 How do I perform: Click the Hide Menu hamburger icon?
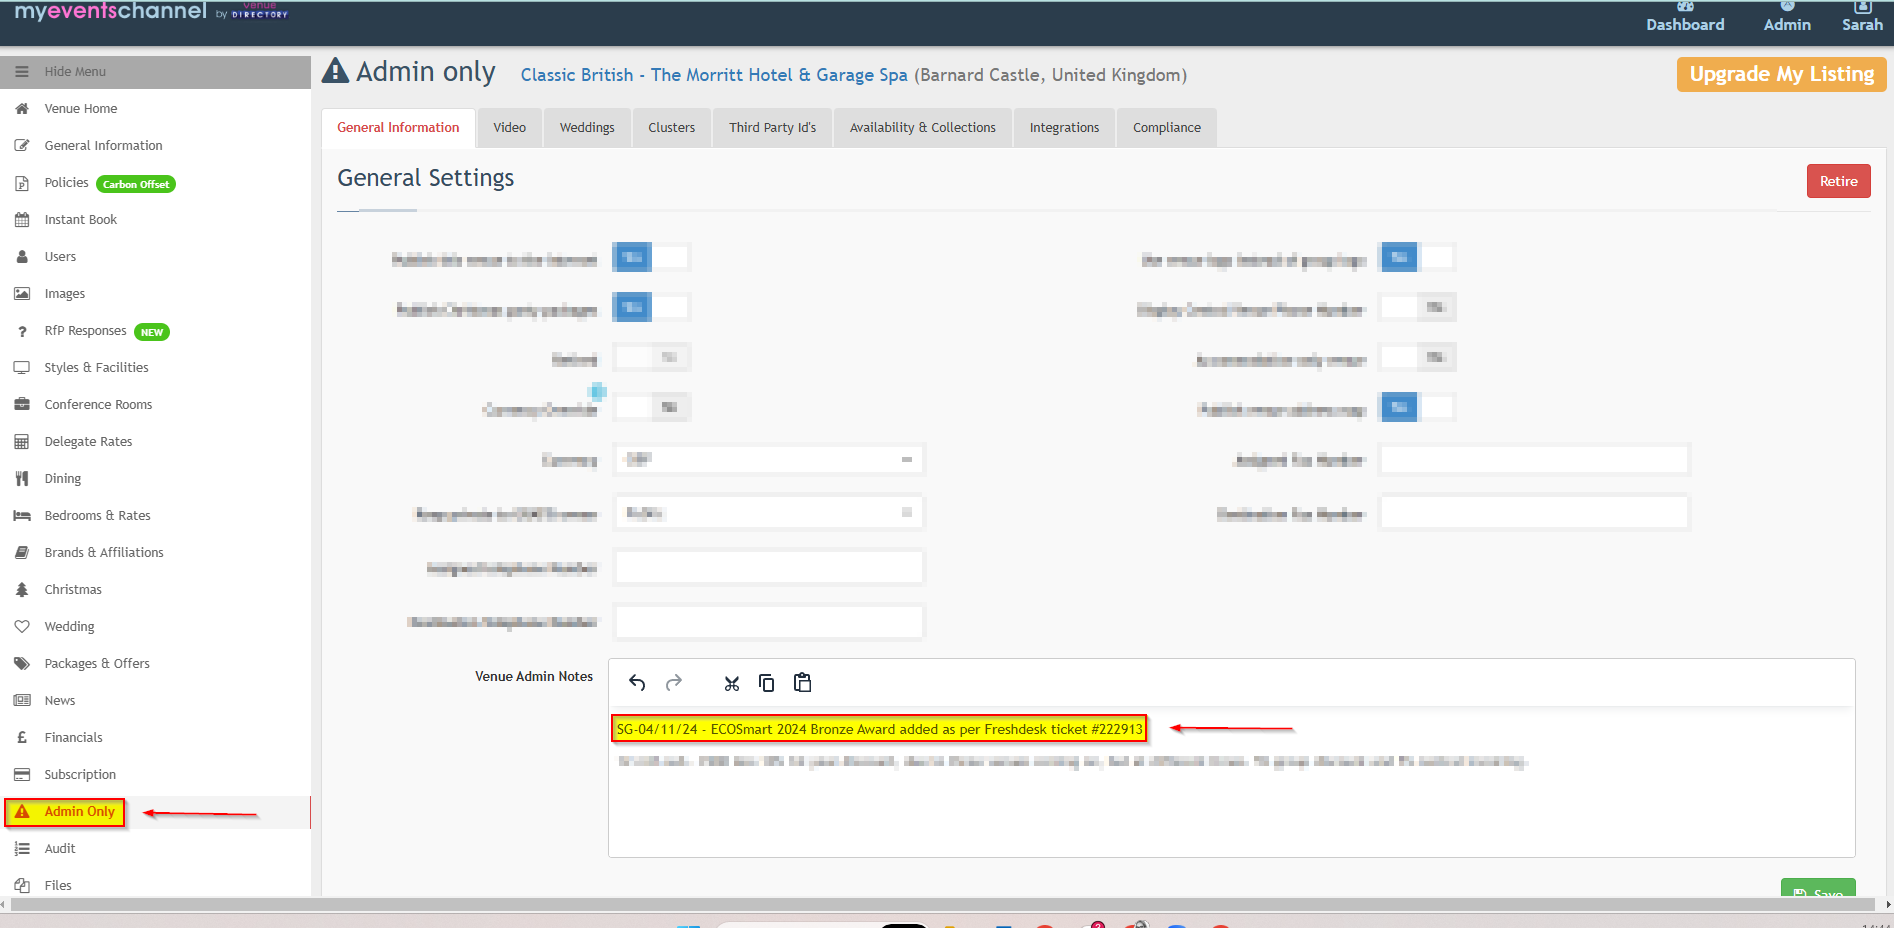pos(22,72)
